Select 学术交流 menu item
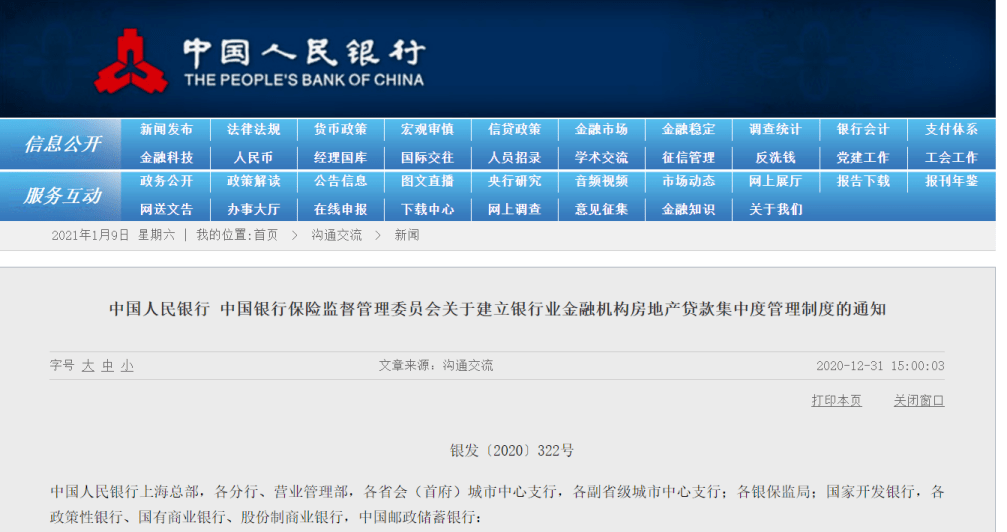Screen dimensions: 1007x532 pyautogui.click(x=601, y=157)
